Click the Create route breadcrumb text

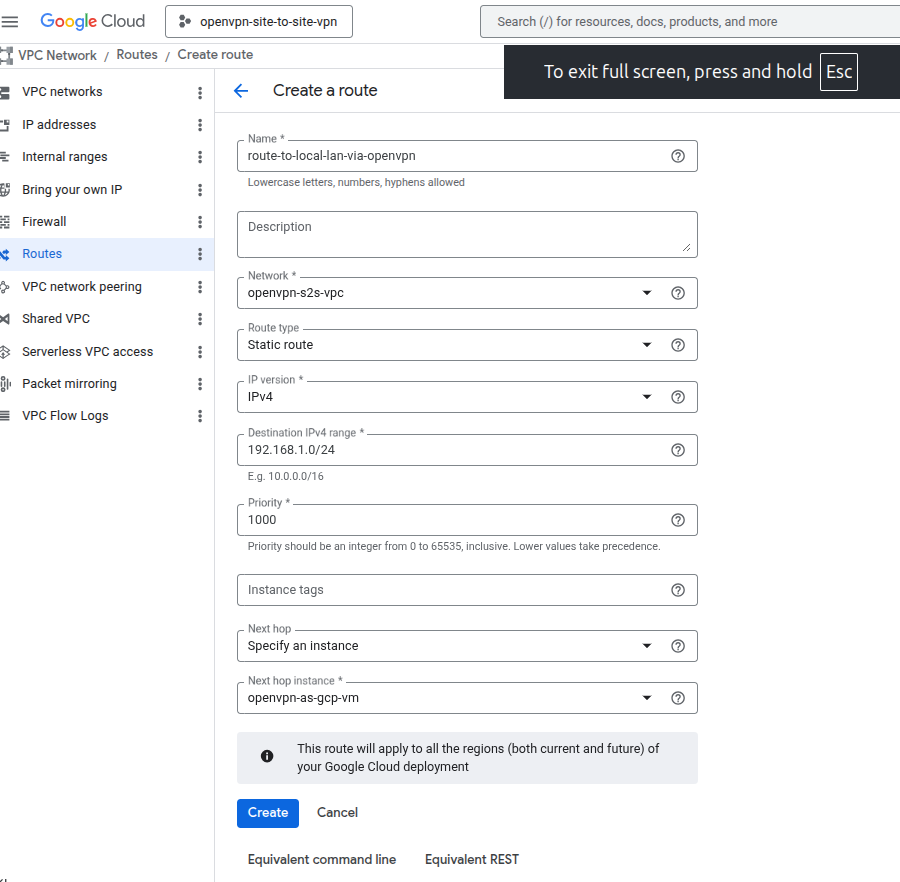coord(215,55)
